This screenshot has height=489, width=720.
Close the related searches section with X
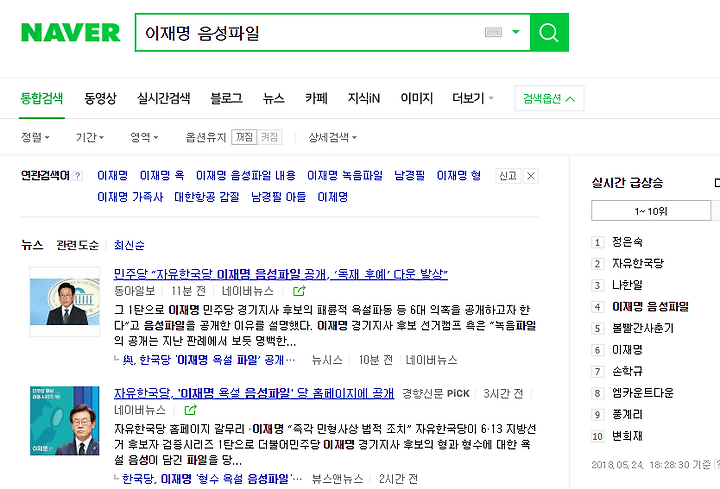coord(531,176)
